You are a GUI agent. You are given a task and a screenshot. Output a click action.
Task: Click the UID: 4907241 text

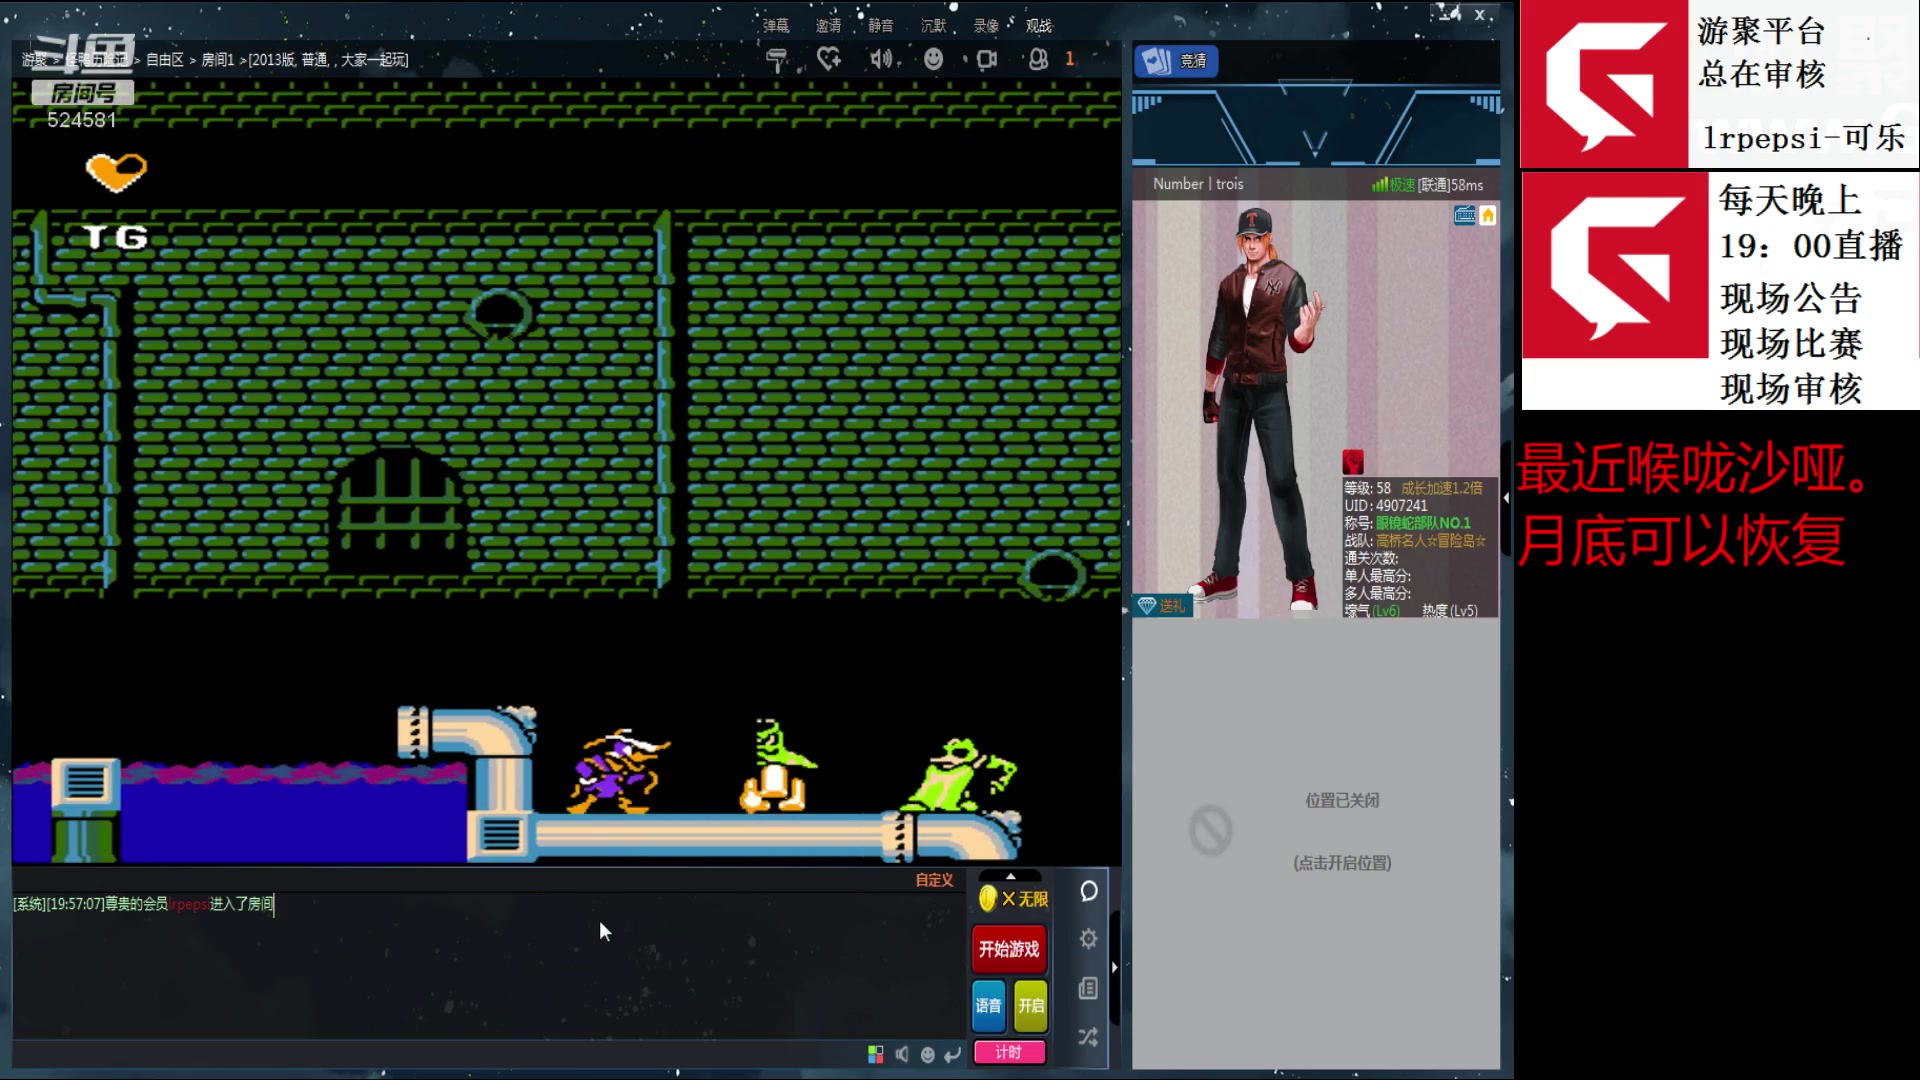[1386, 506]
